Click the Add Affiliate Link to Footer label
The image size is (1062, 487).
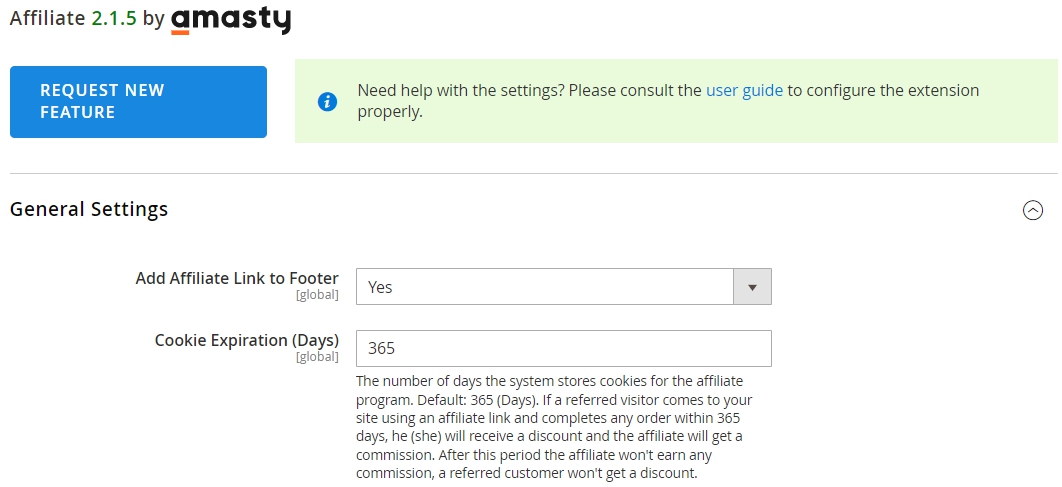click(x=237, y=278)
